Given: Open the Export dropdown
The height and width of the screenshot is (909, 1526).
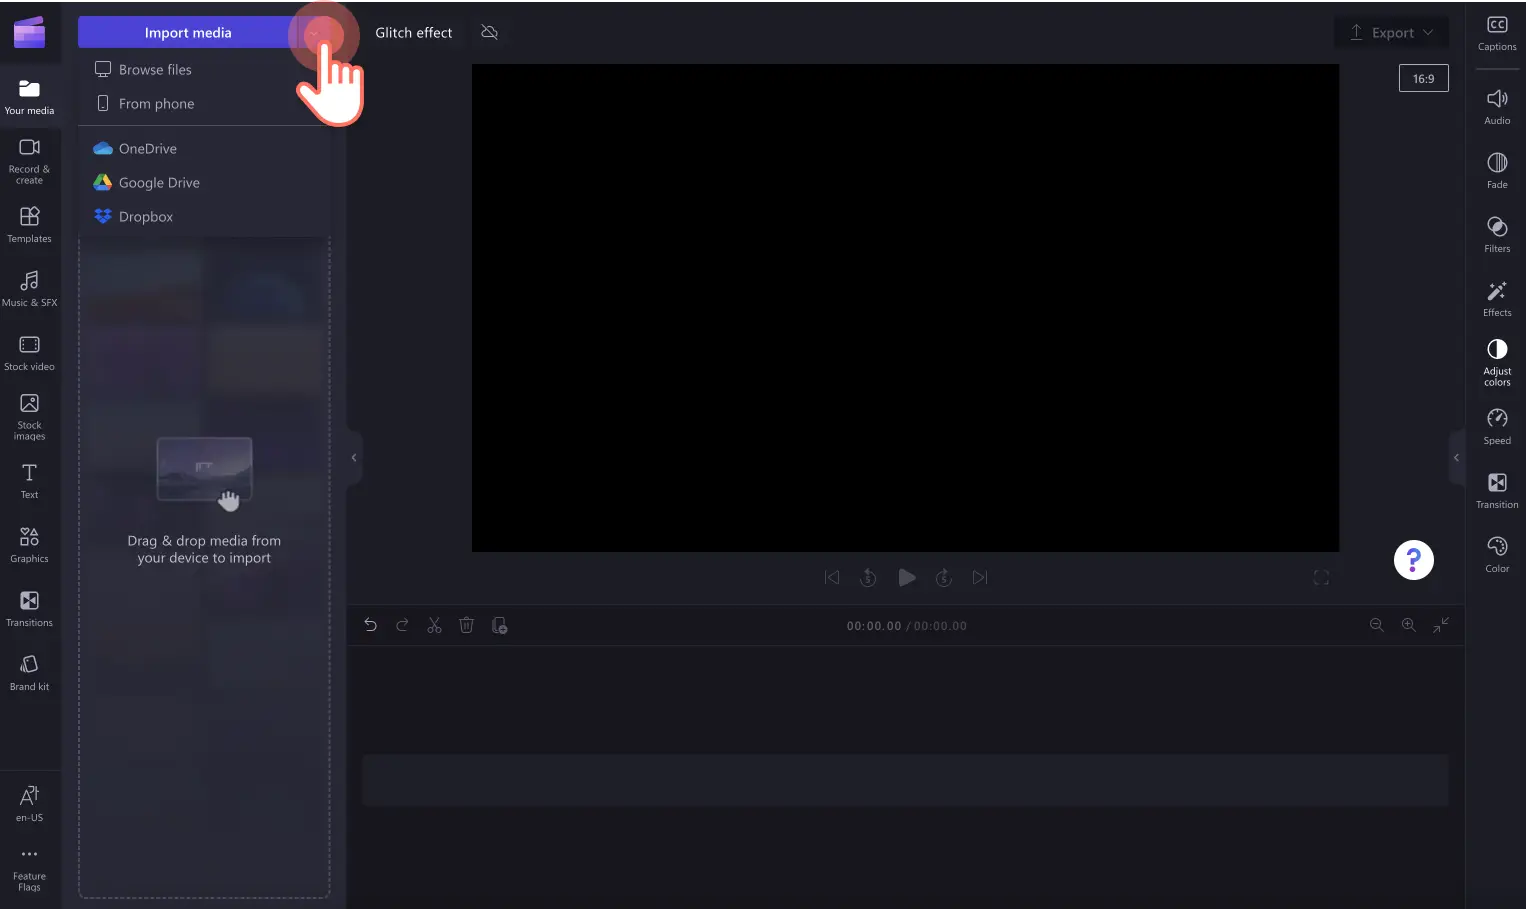Looking at the screenshot, I should [x=1391, y=32].
